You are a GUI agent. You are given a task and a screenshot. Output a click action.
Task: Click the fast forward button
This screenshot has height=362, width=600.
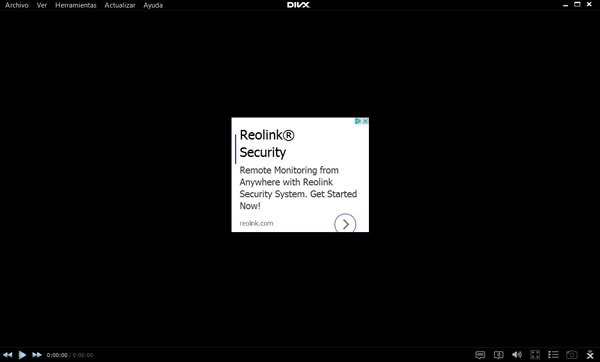37,355
